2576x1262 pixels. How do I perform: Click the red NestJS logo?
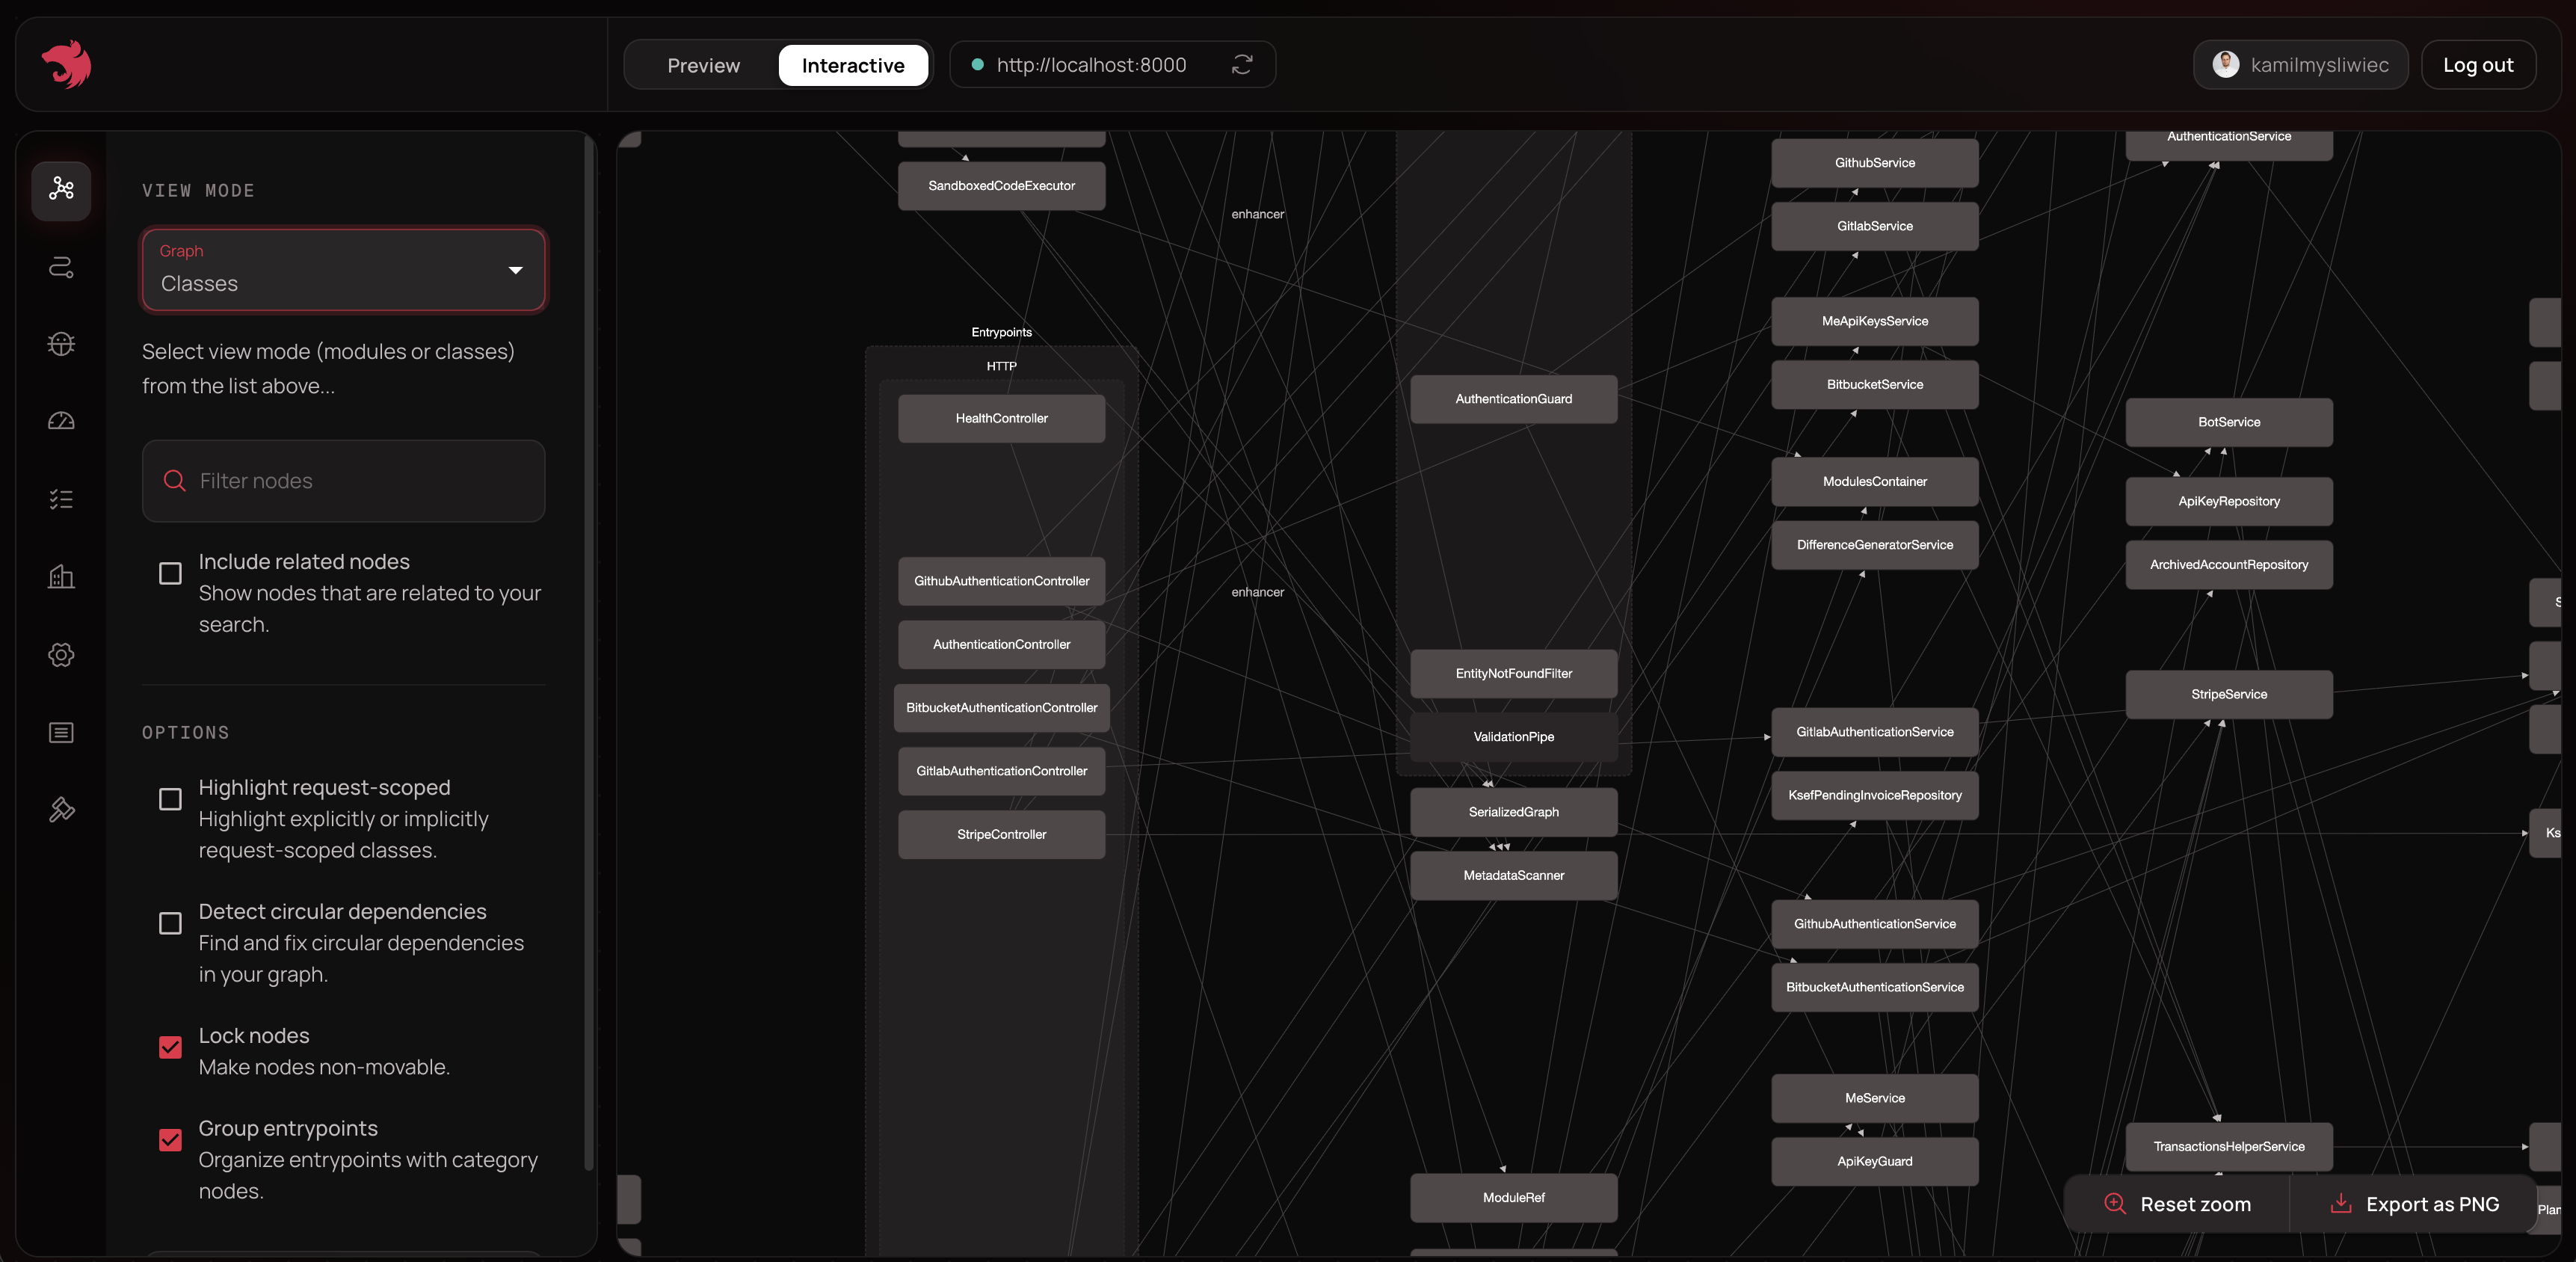pyautogui.click(x=66, y=64)
